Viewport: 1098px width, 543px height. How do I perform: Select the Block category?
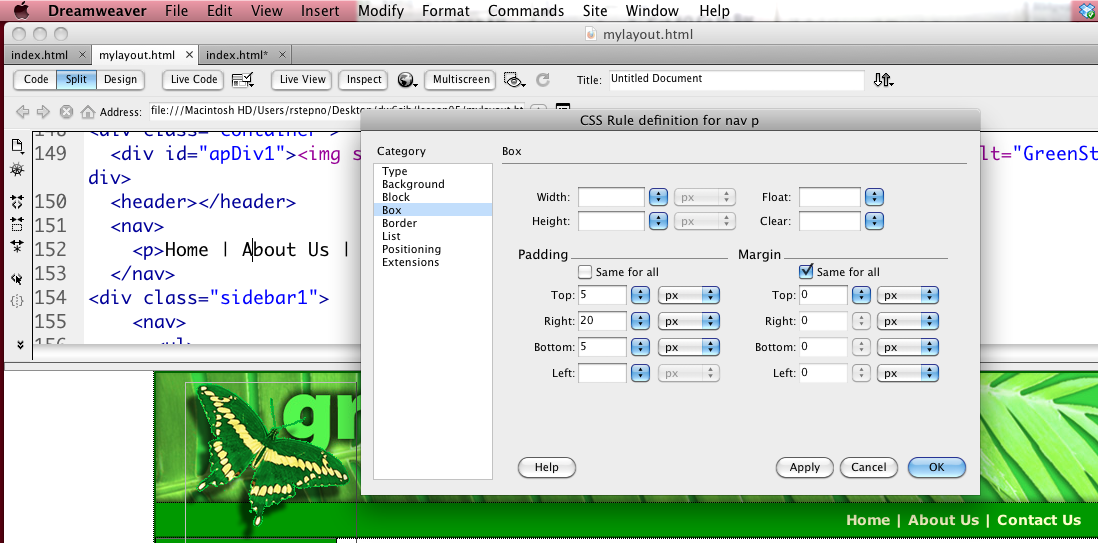[x=396, y=197]
